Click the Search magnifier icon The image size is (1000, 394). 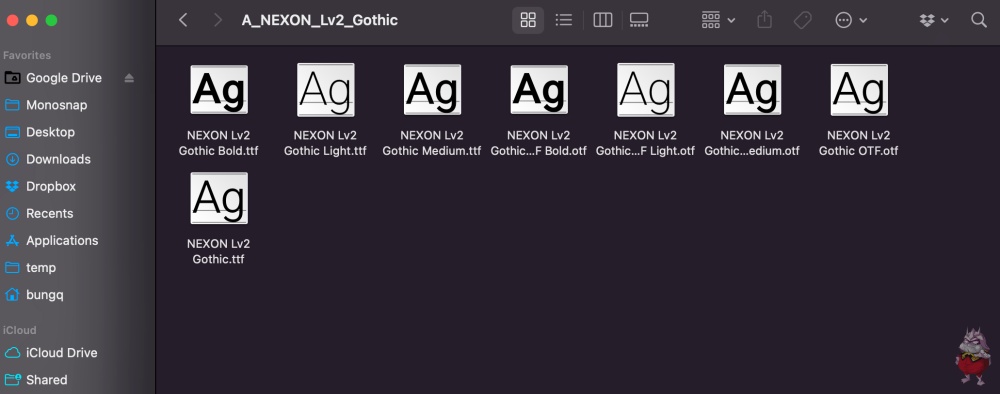pos(979,20)
